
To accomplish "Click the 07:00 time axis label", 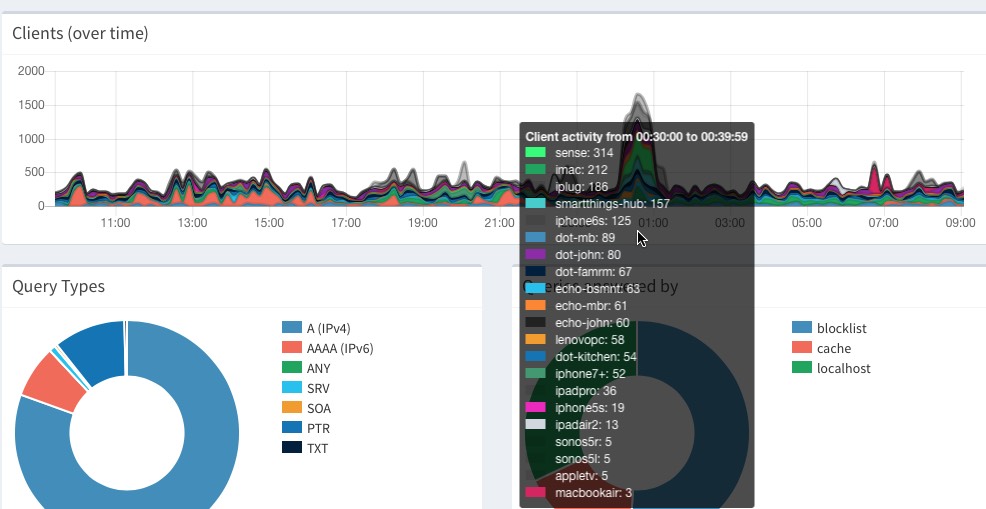I will (x=884, y=223).
